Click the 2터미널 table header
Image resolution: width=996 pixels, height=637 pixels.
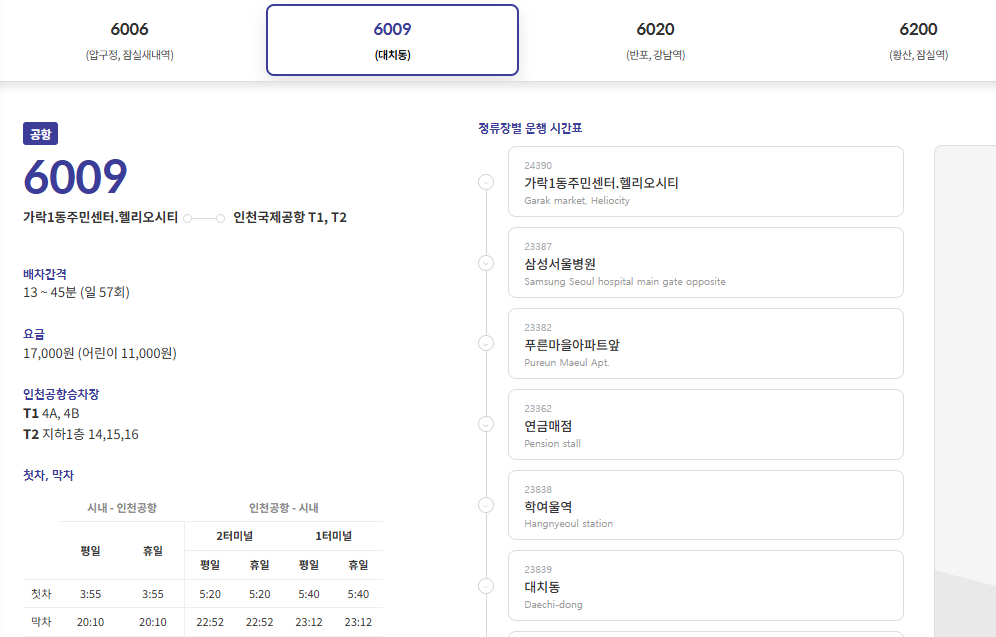pos(234,536)
